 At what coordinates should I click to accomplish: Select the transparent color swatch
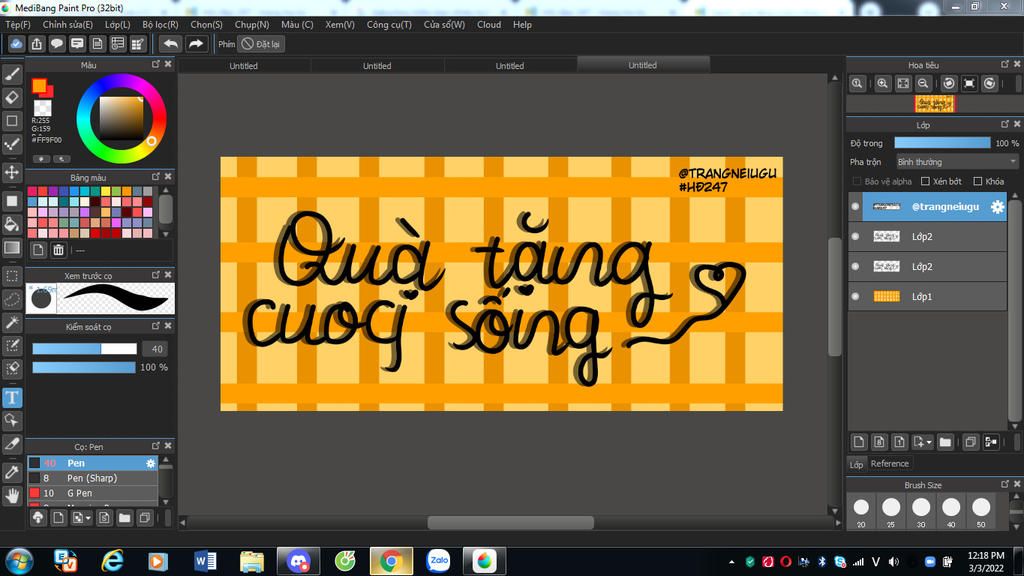point(42,108)
